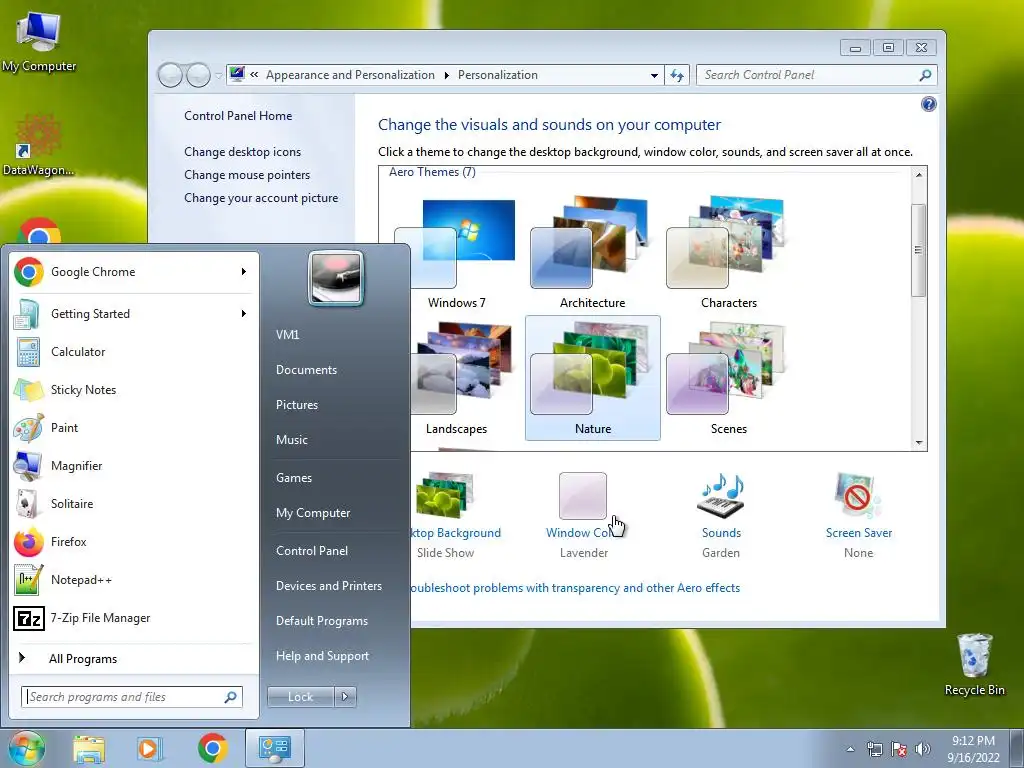Open the Recycle Bin desktop icon

point(974,664)
